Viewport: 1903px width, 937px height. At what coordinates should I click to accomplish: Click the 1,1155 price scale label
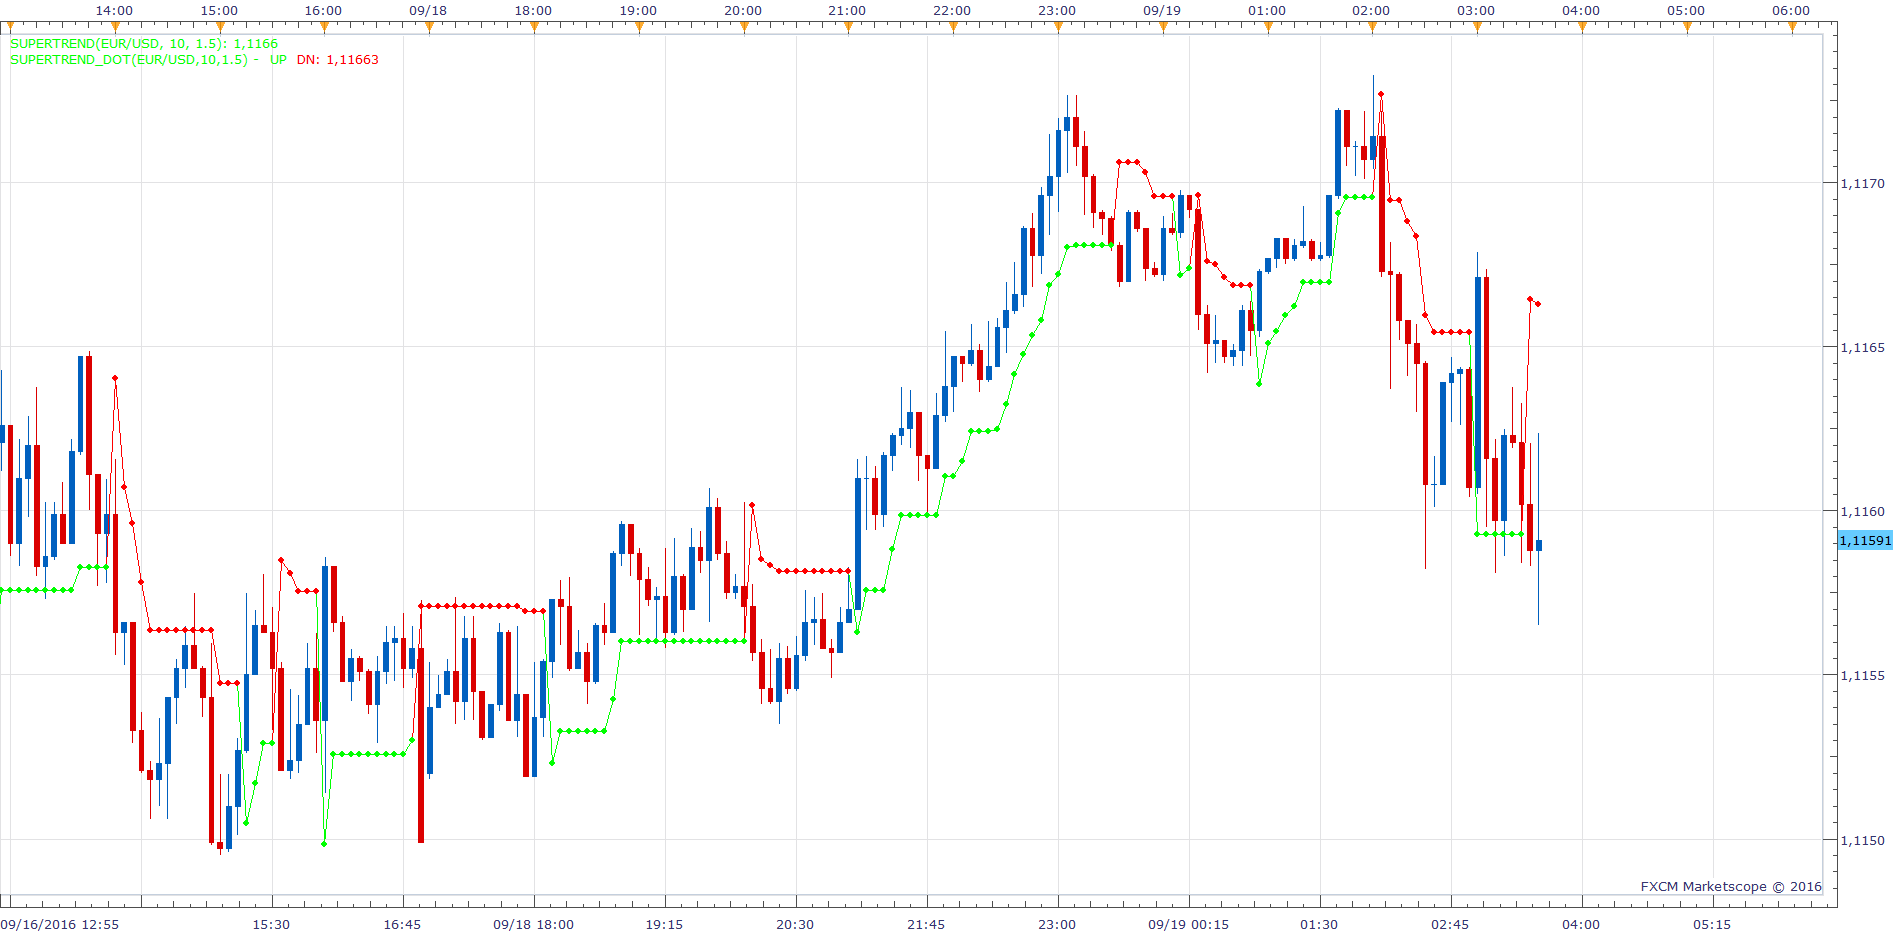click(x=1862, y=676)
